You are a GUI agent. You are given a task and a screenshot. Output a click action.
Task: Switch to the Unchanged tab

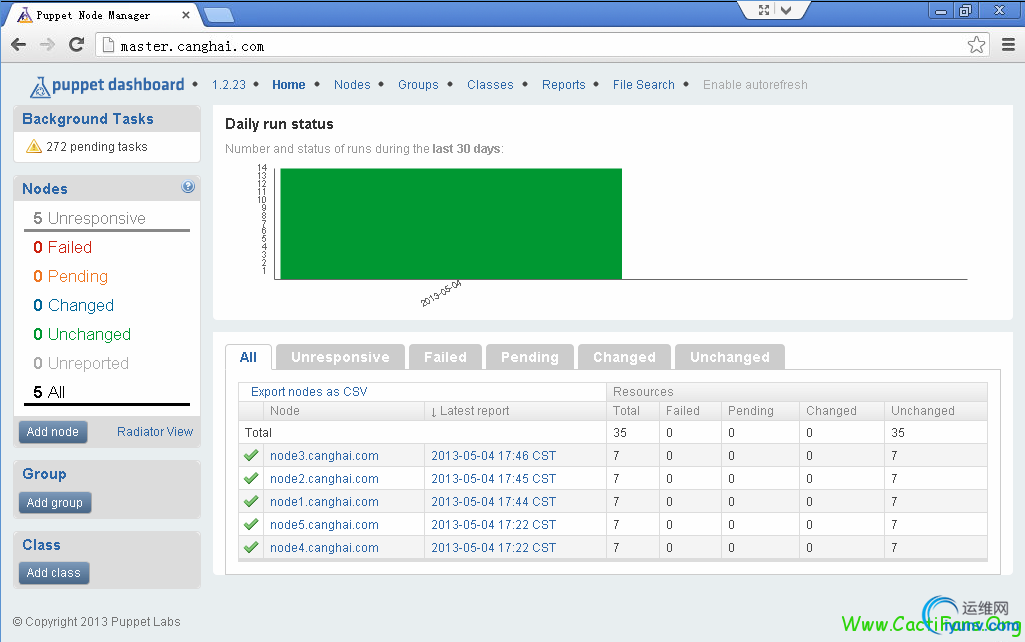point(730,357)
